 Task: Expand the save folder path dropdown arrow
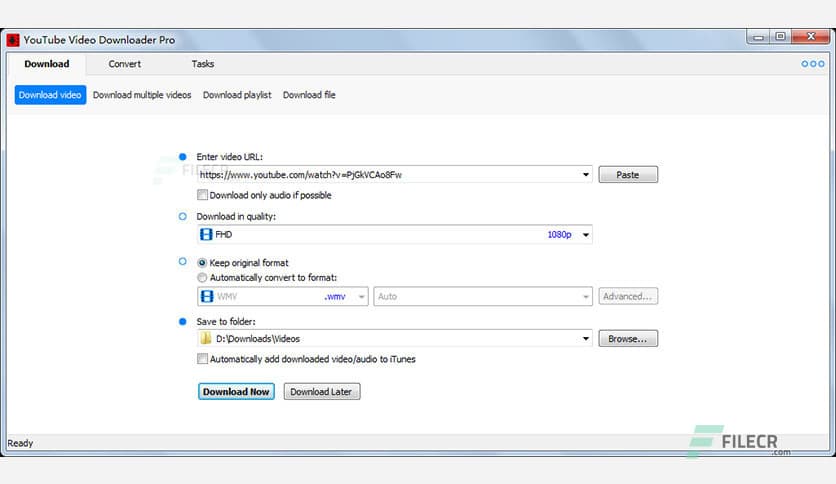(585, 338)
